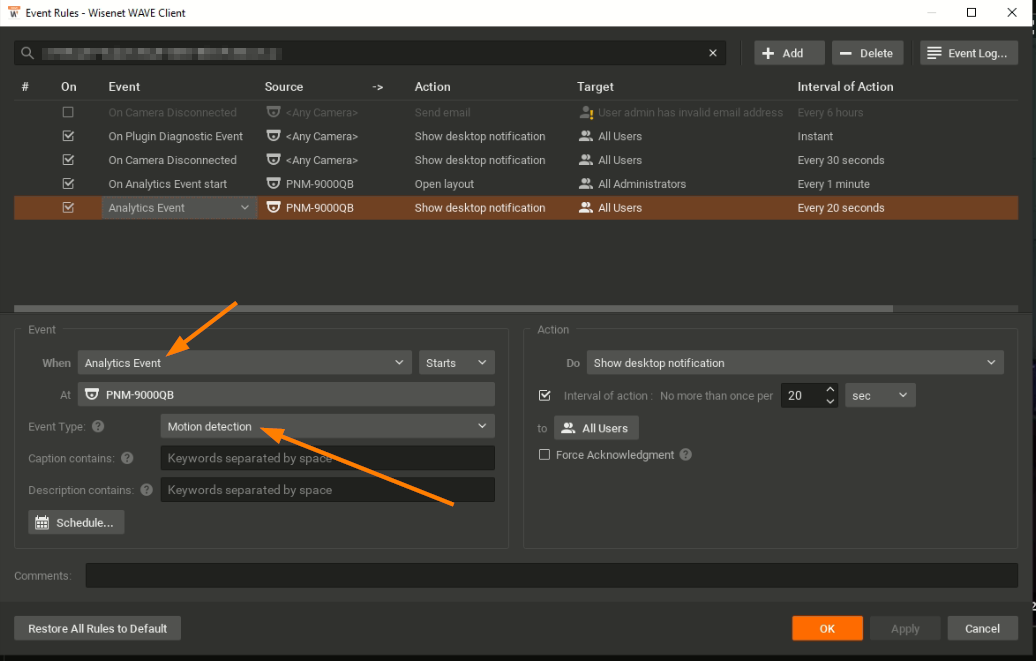Click camera icon in the highlighted rule row
The width and height of the screenshot is (1036, 661).
coord(273,207)
